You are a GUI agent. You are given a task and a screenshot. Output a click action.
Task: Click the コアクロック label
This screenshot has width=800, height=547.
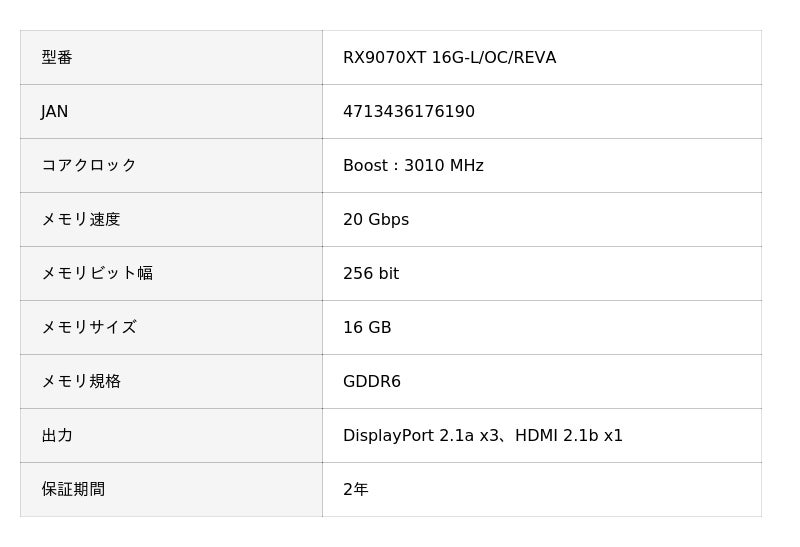pos(88,166)
